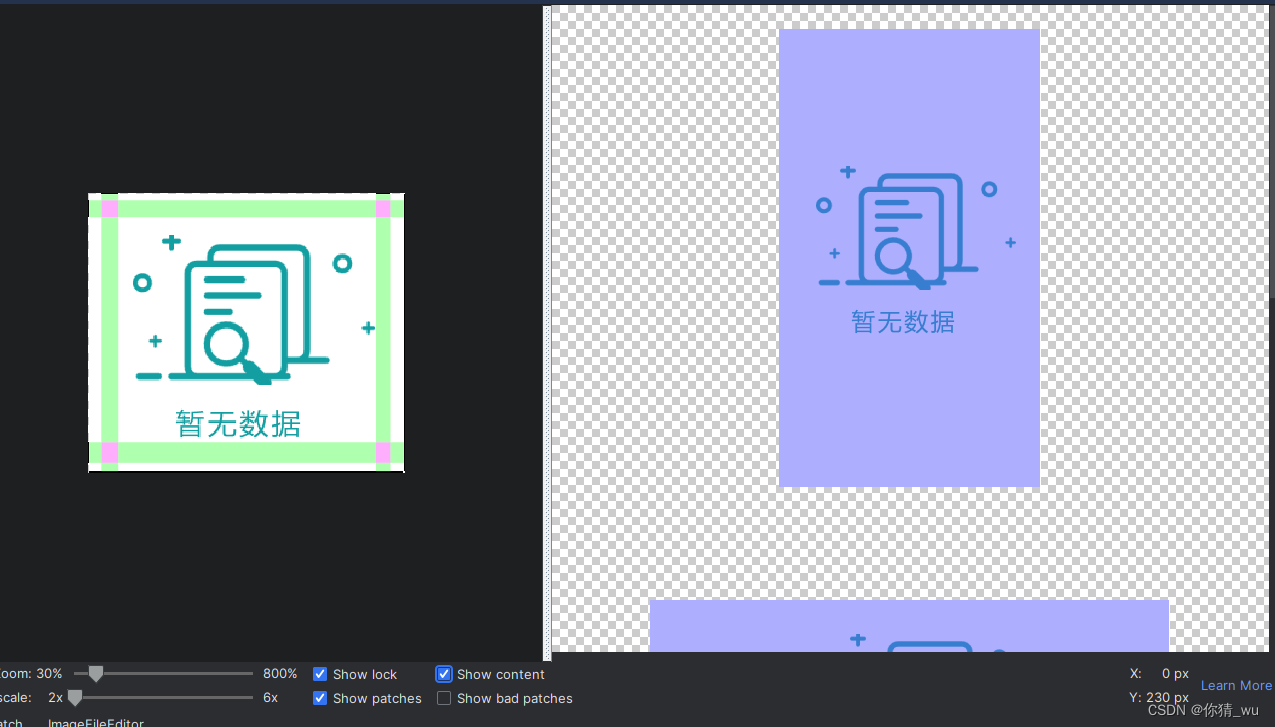Click the top-right pink corner patch in the editor
The height and width of the screenshot is (727, 1275).
click(383, 208)
